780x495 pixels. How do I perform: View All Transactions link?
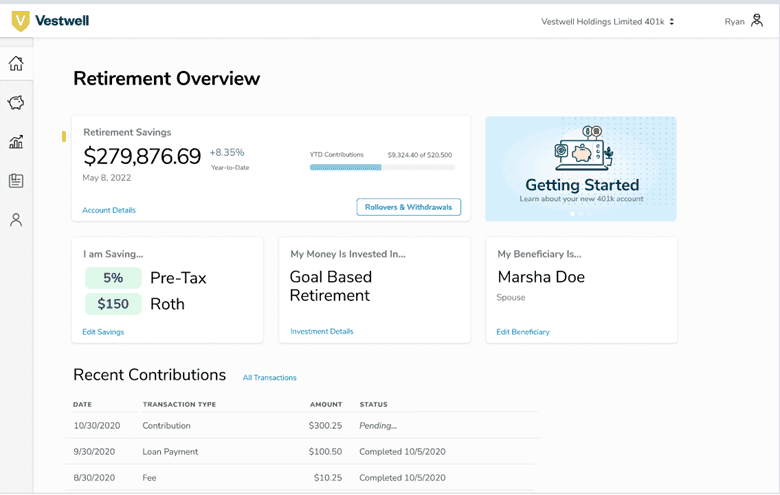coord(269,377)
